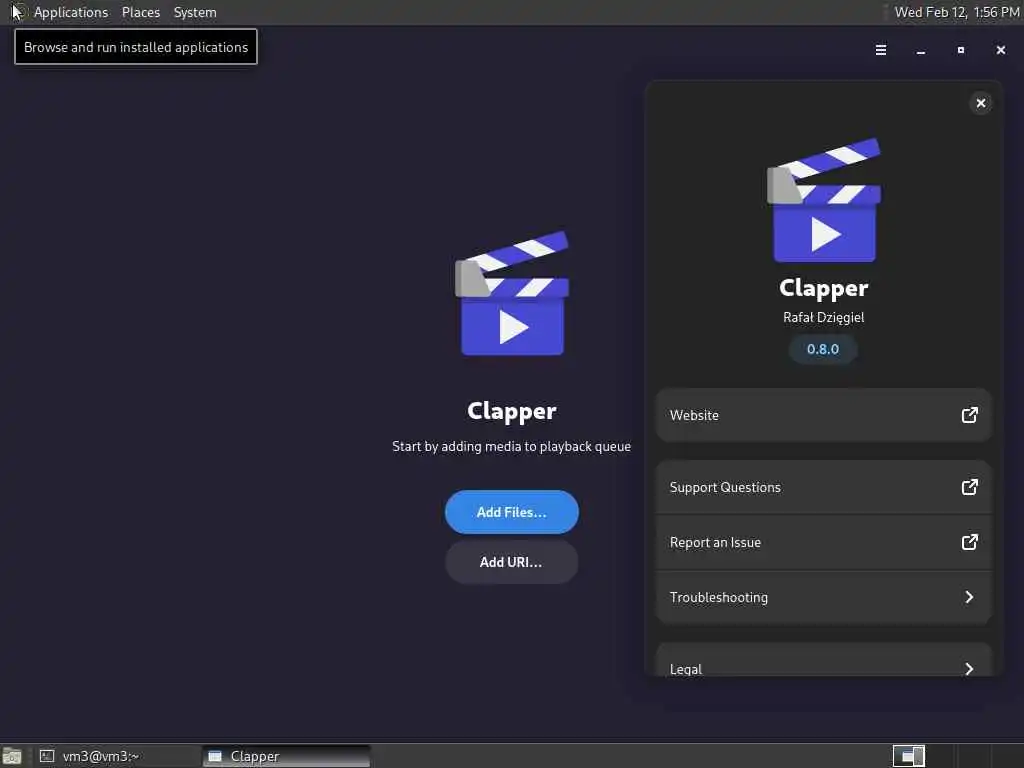This screenshot has width=1024, height=768.
Task: Click the Add Files... button
Action: click(511, 512)
